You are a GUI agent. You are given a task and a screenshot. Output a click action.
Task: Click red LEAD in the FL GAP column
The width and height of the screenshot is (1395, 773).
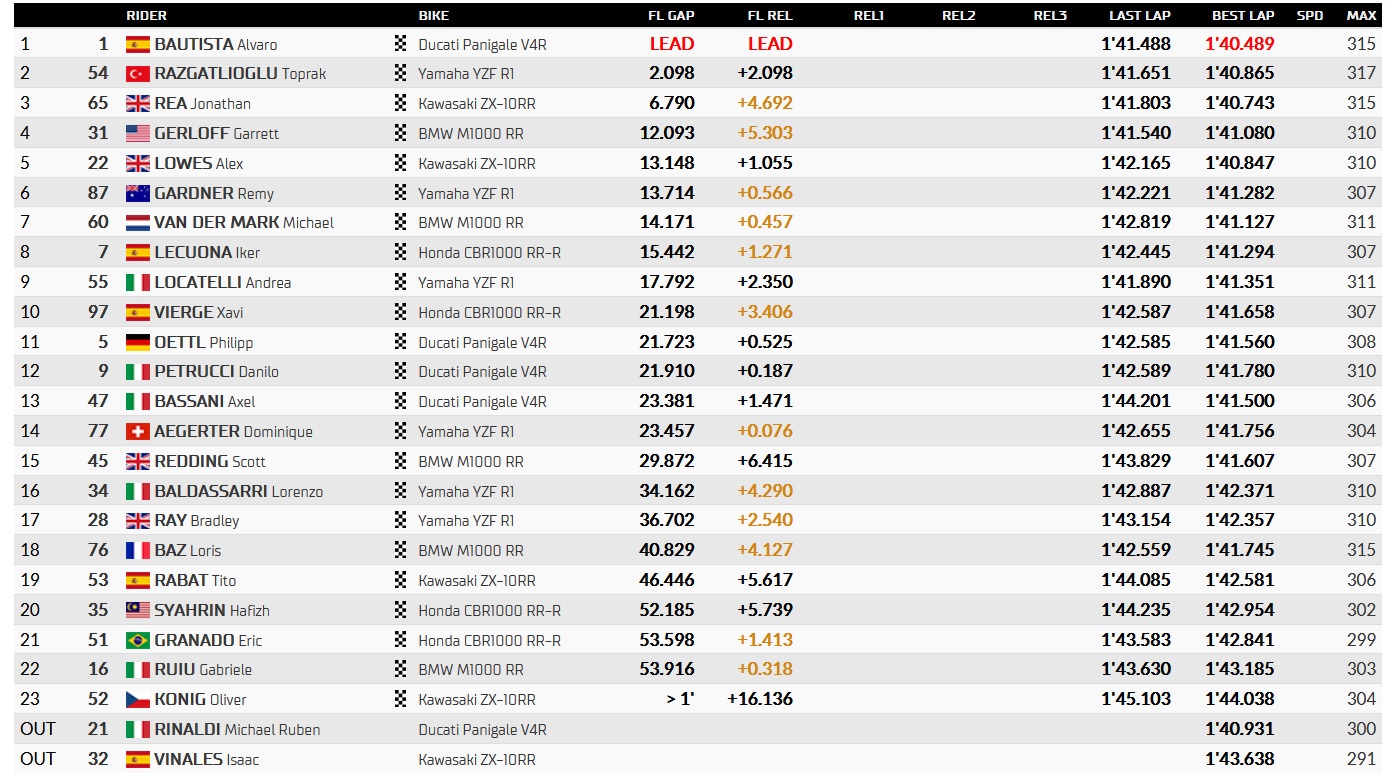(x=672, y=44)
